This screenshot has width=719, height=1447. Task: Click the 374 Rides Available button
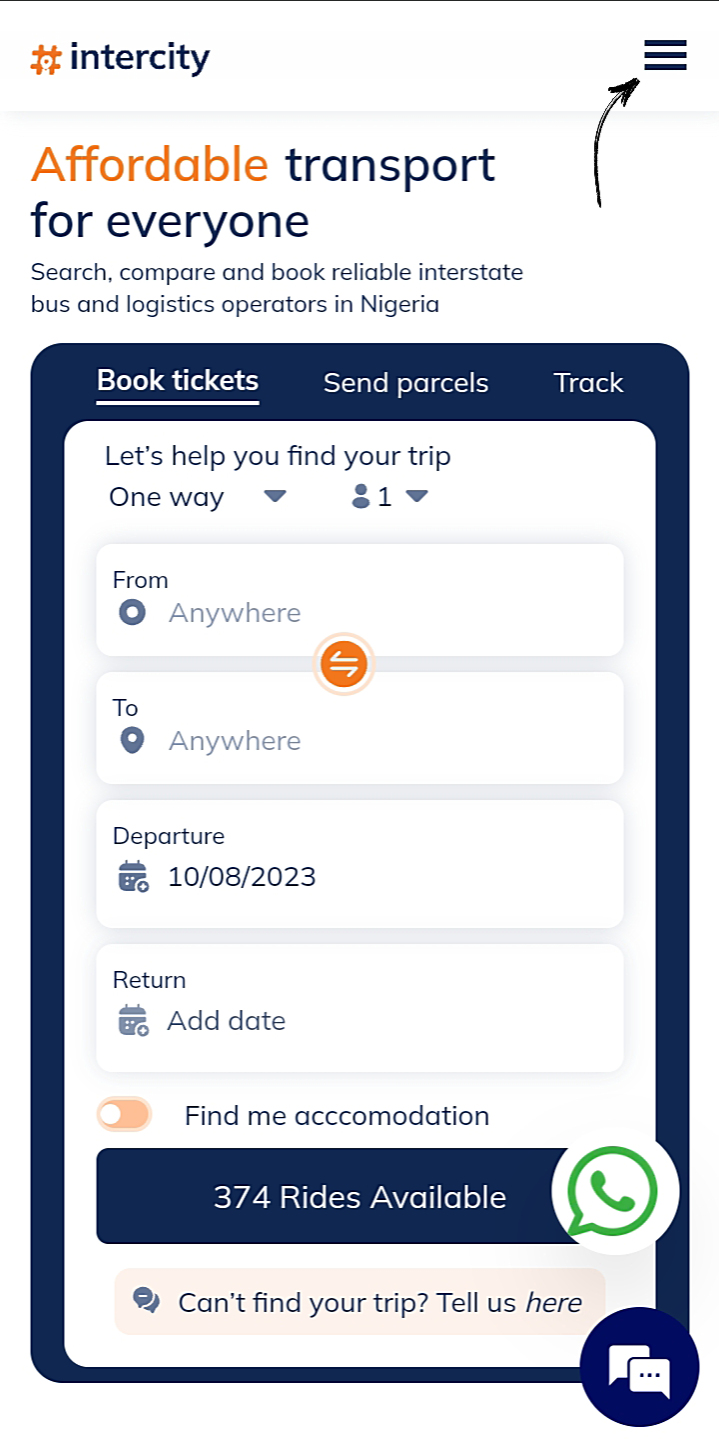(x=330, y=1197)
